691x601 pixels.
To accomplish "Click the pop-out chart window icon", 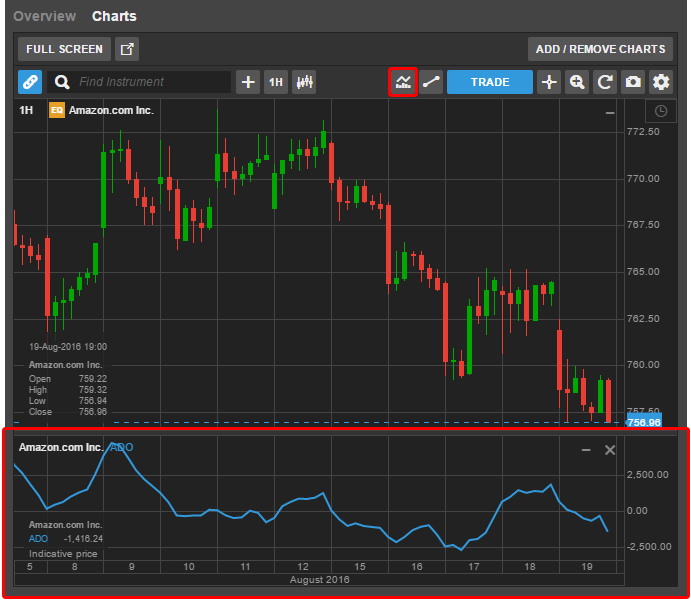I will (127, 49).
